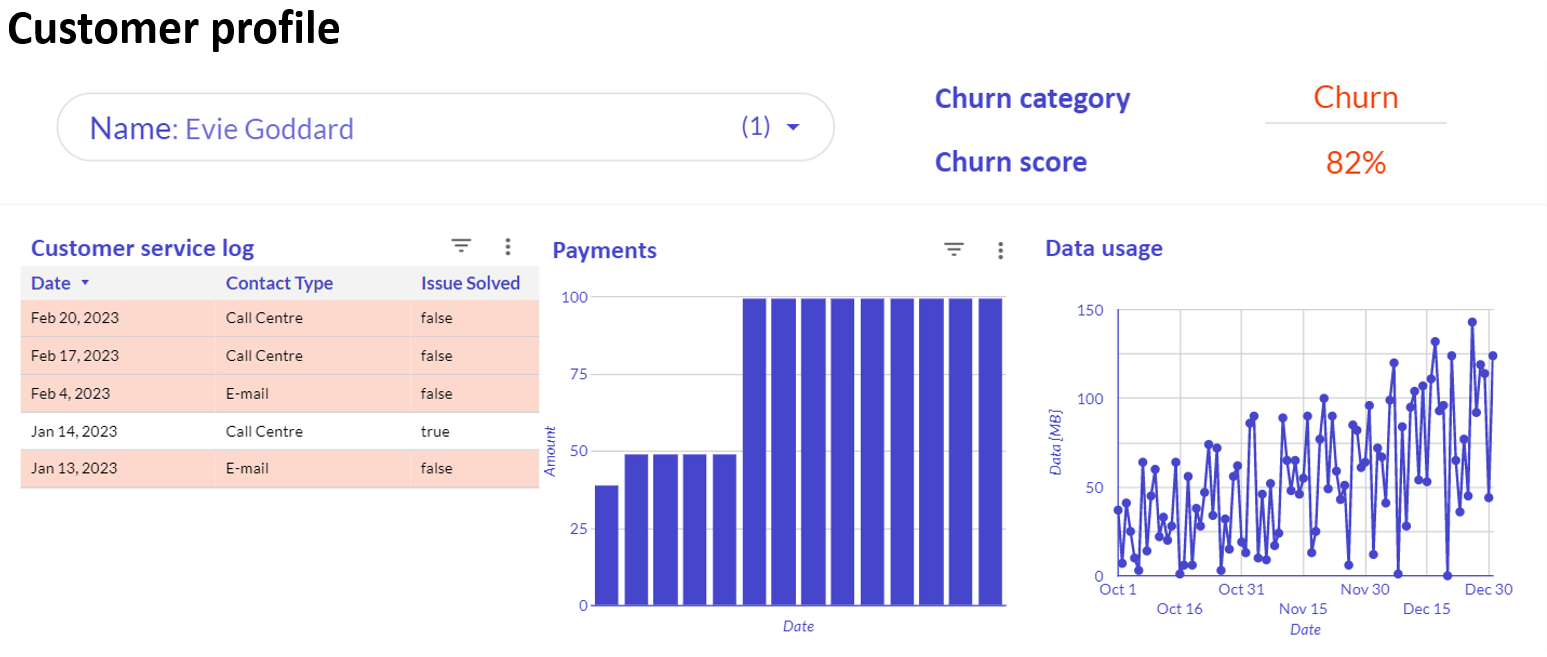Click the Churn category value

(x=1355, y=97)
